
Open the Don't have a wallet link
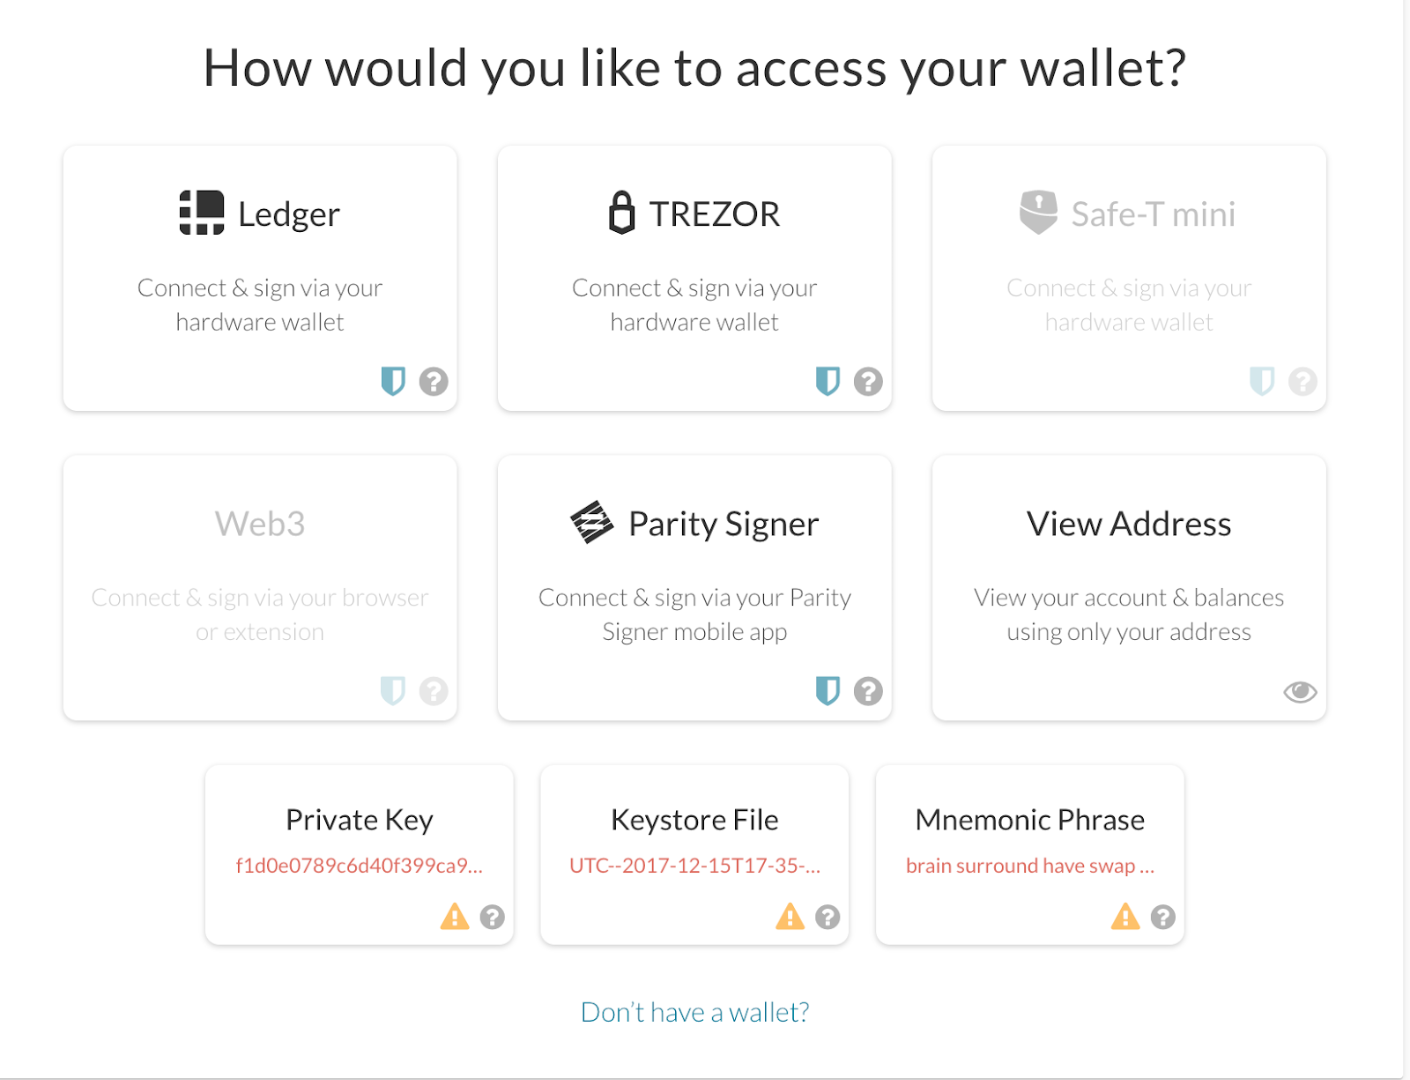[694, 1011]
